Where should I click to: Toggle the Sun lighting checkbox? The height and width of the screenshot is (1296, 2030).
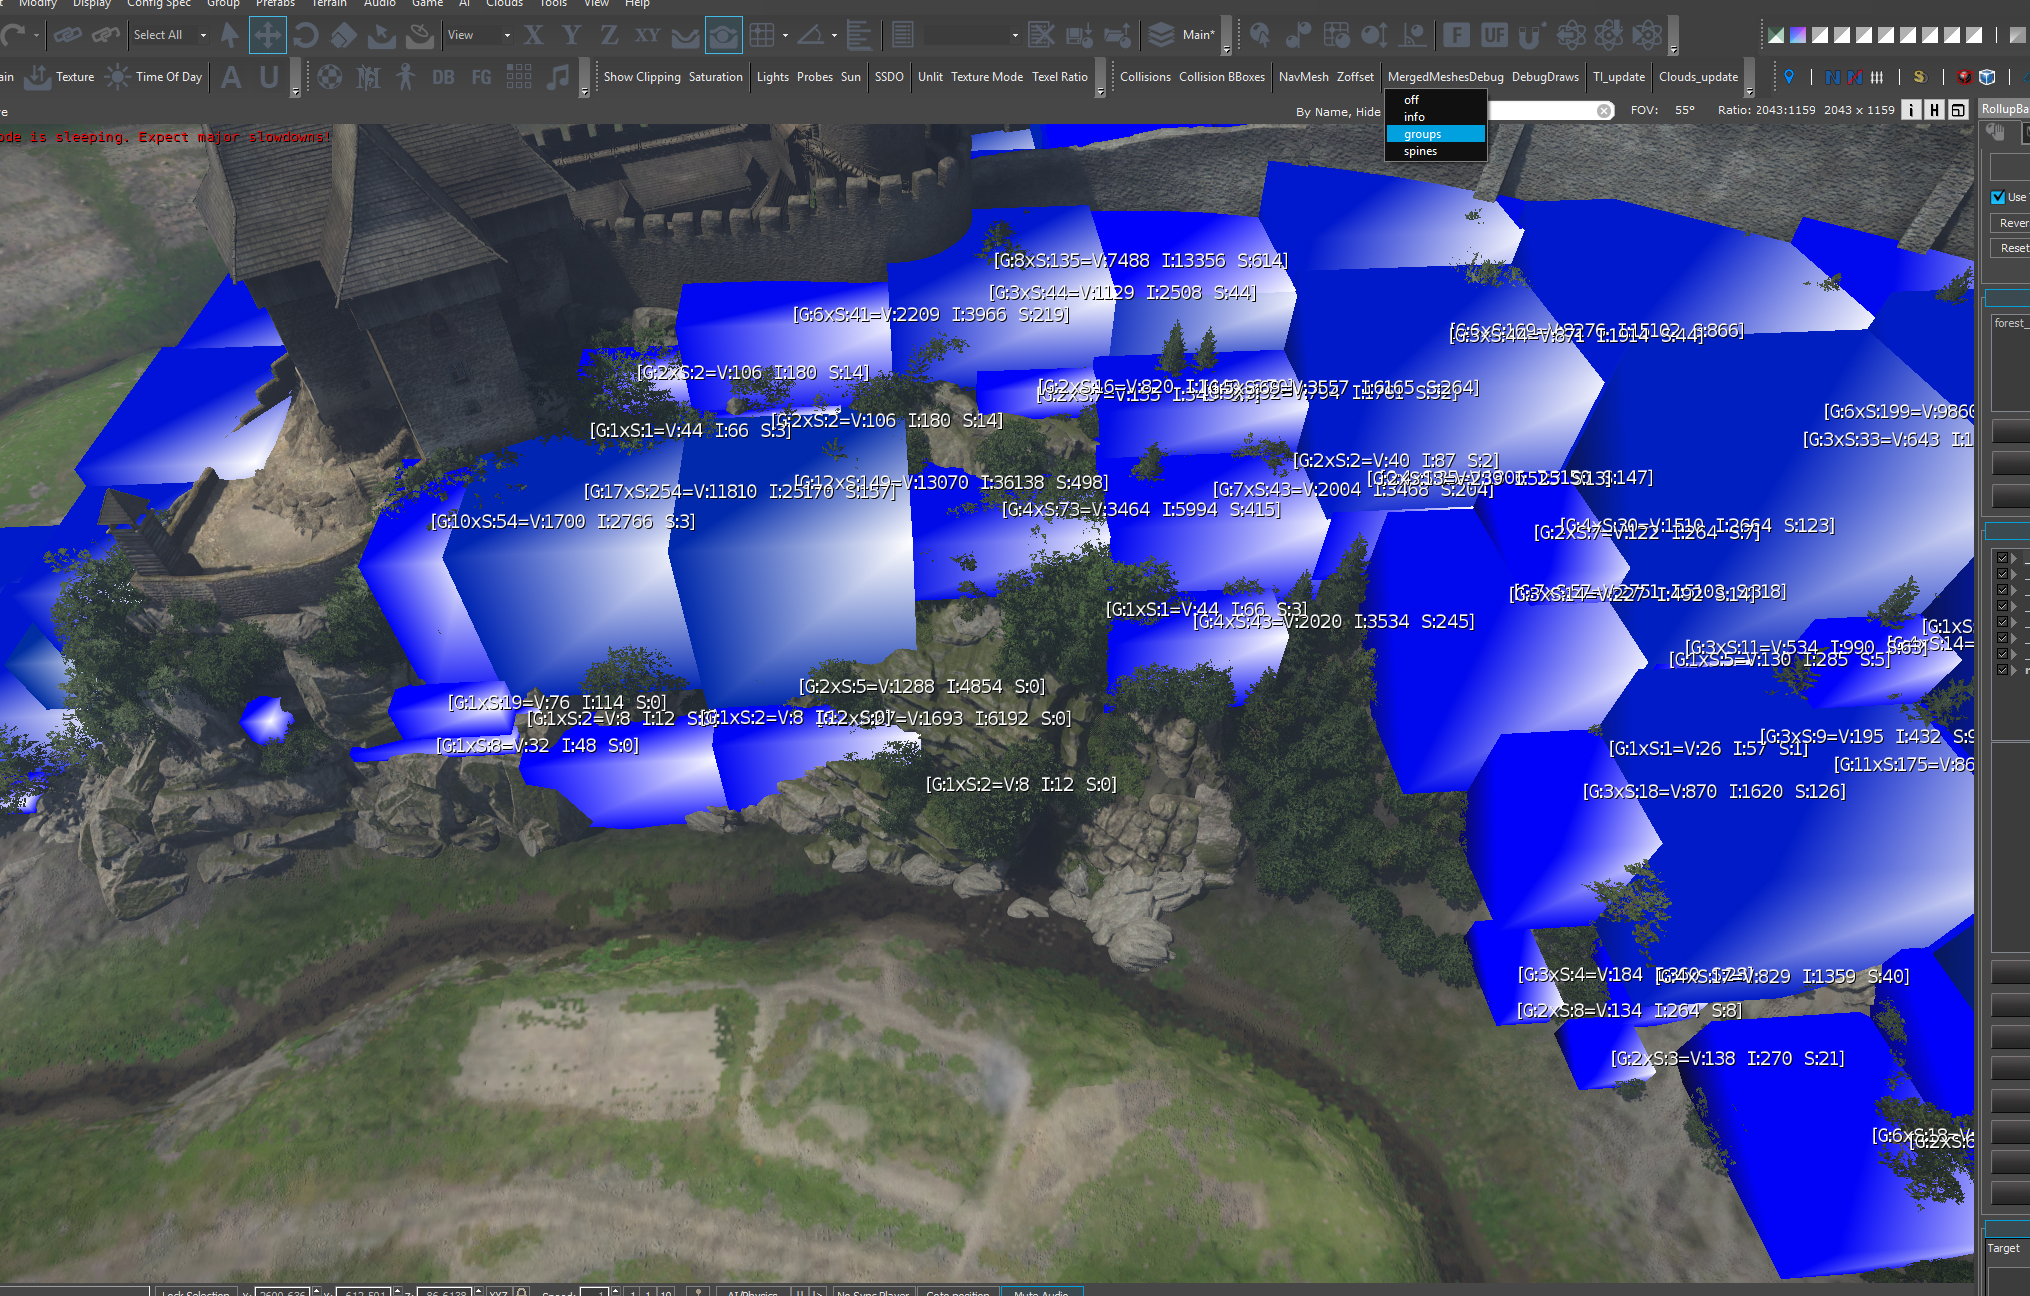click(849, 78)
